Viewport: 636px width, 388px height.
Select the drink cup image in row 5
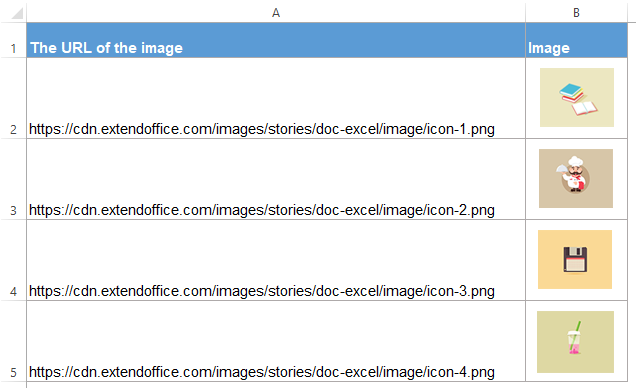(x=575, y=342)
